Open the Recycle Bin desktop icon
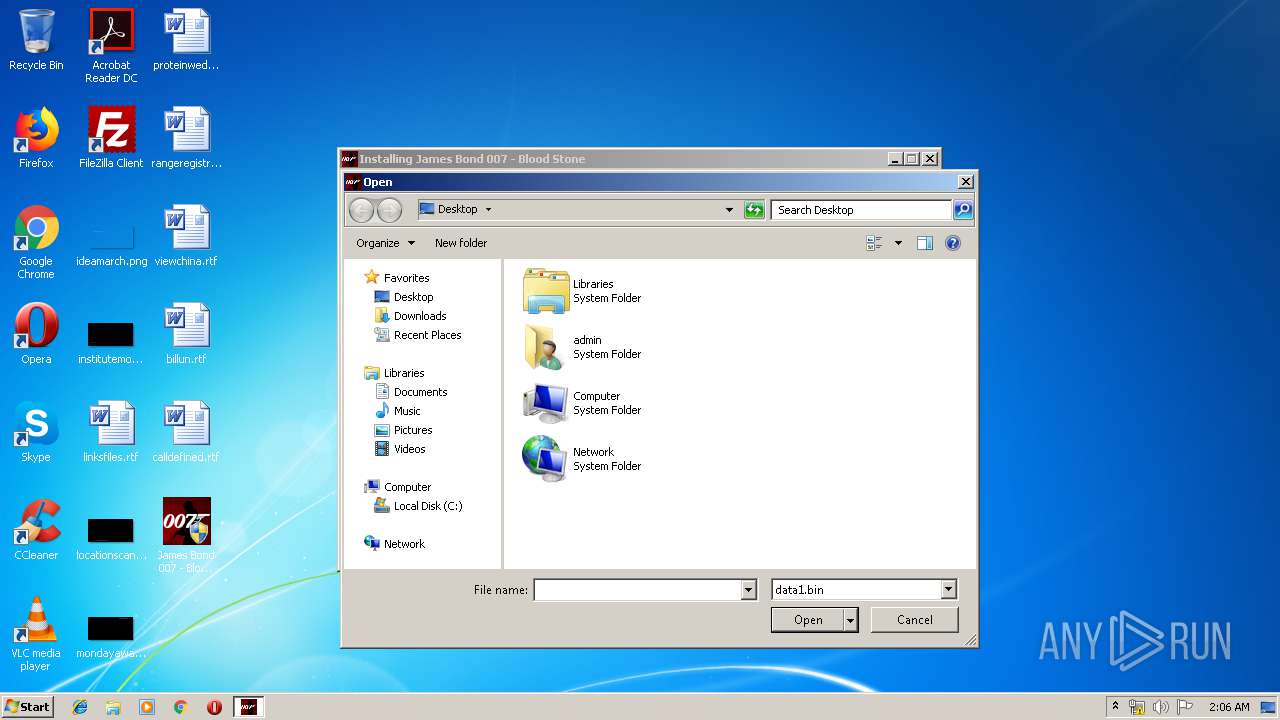This screenshot has height=720, width=1280. click(x=36, y=41)
